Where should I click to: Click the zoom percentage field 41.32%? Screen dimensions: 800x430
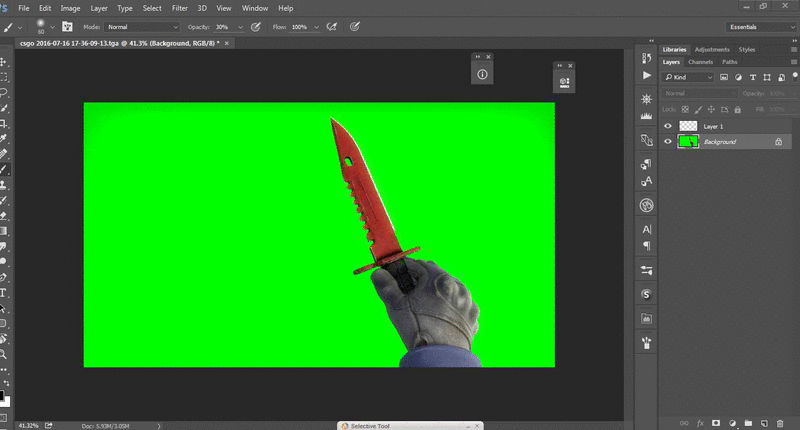click(28, 425)
